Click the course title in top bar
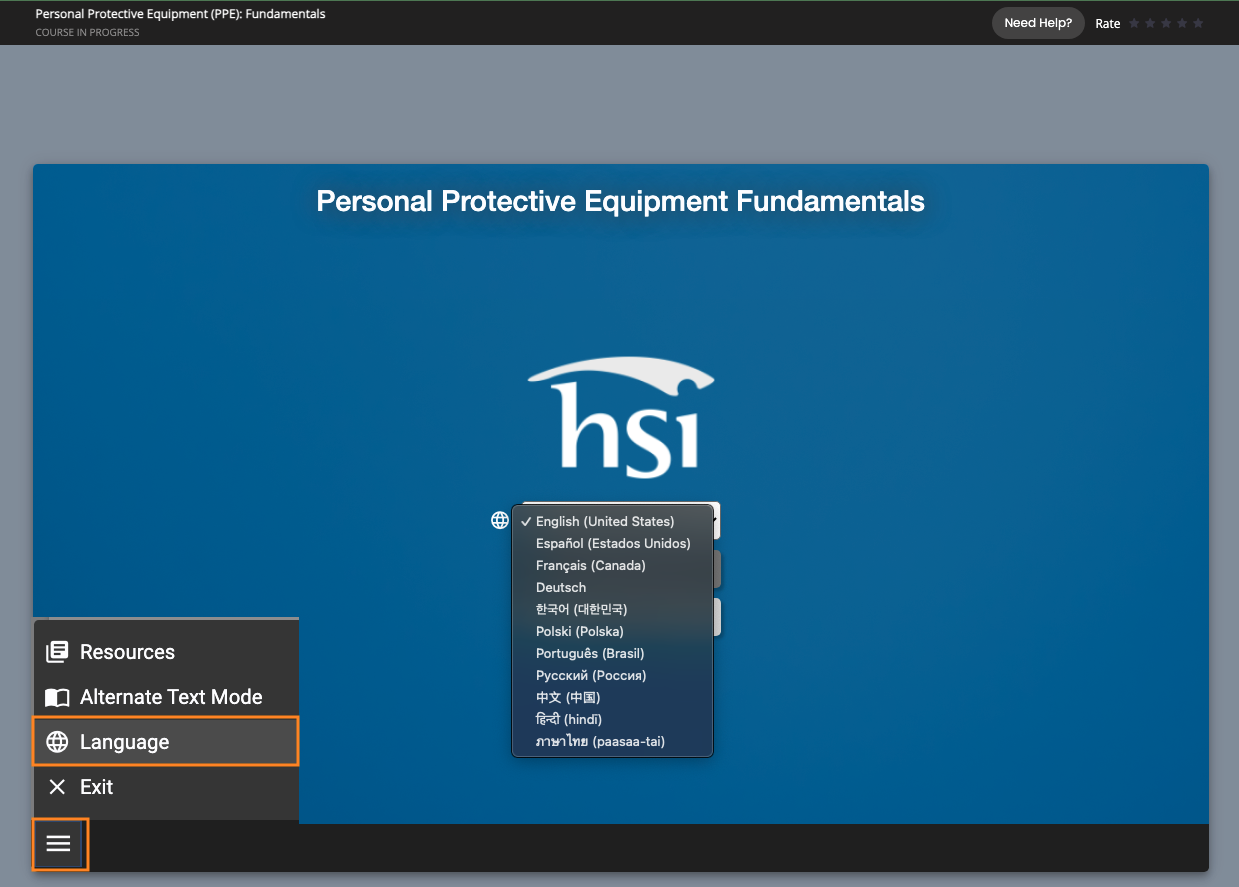The width and height of the screenshot is (1239, 887). coord(180,14)
